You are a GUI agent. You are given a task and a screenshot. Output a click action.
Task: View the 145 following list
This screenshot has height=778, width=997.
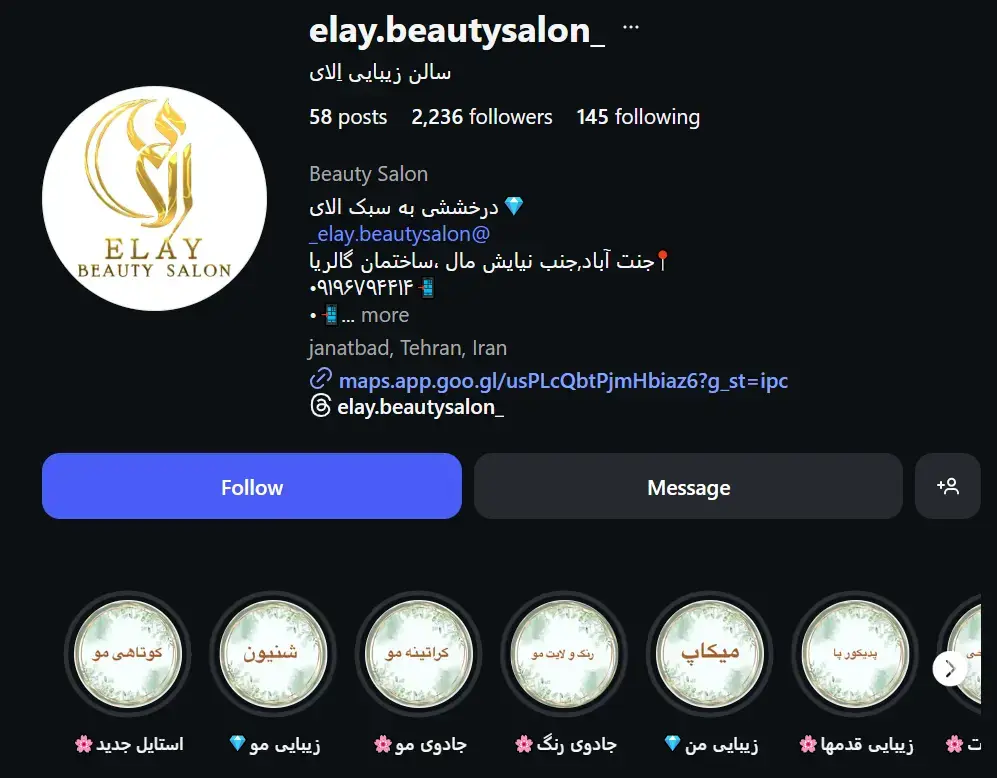[x=638, y=117]
